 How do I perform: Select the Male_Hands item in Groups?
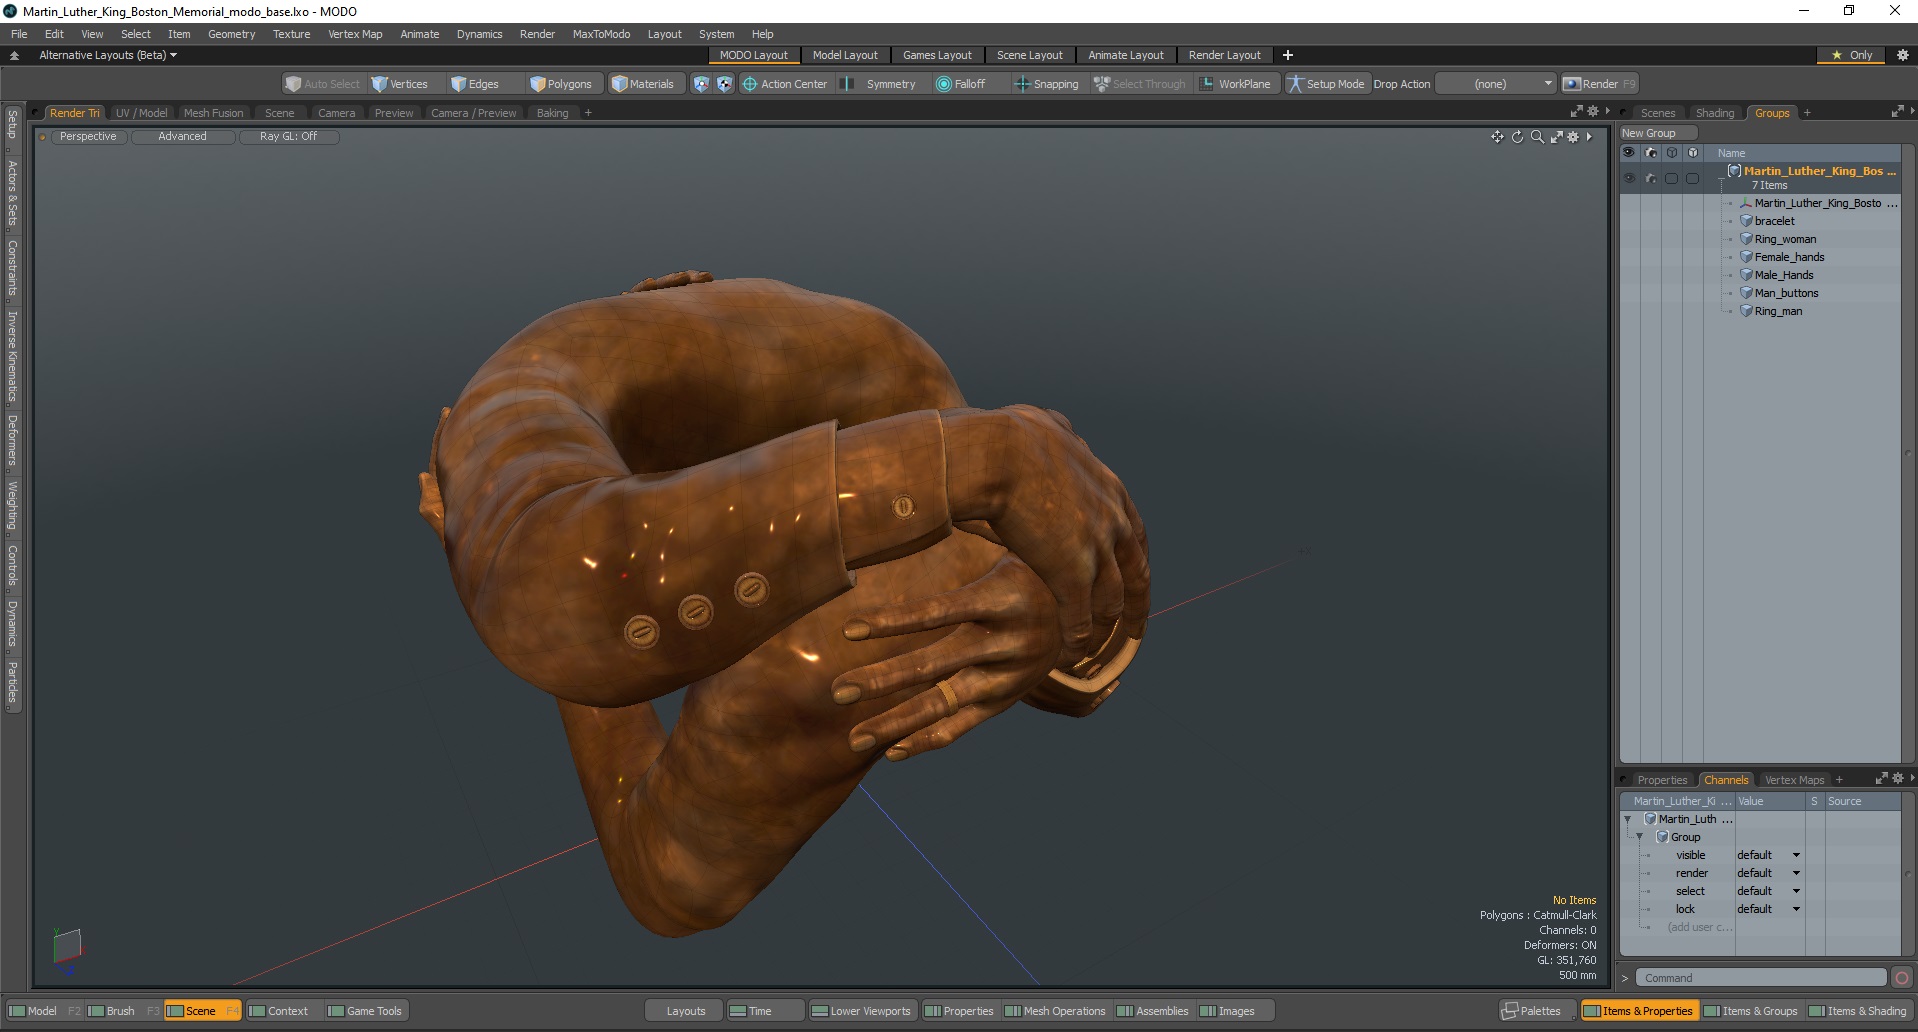tap(1783, 275)
